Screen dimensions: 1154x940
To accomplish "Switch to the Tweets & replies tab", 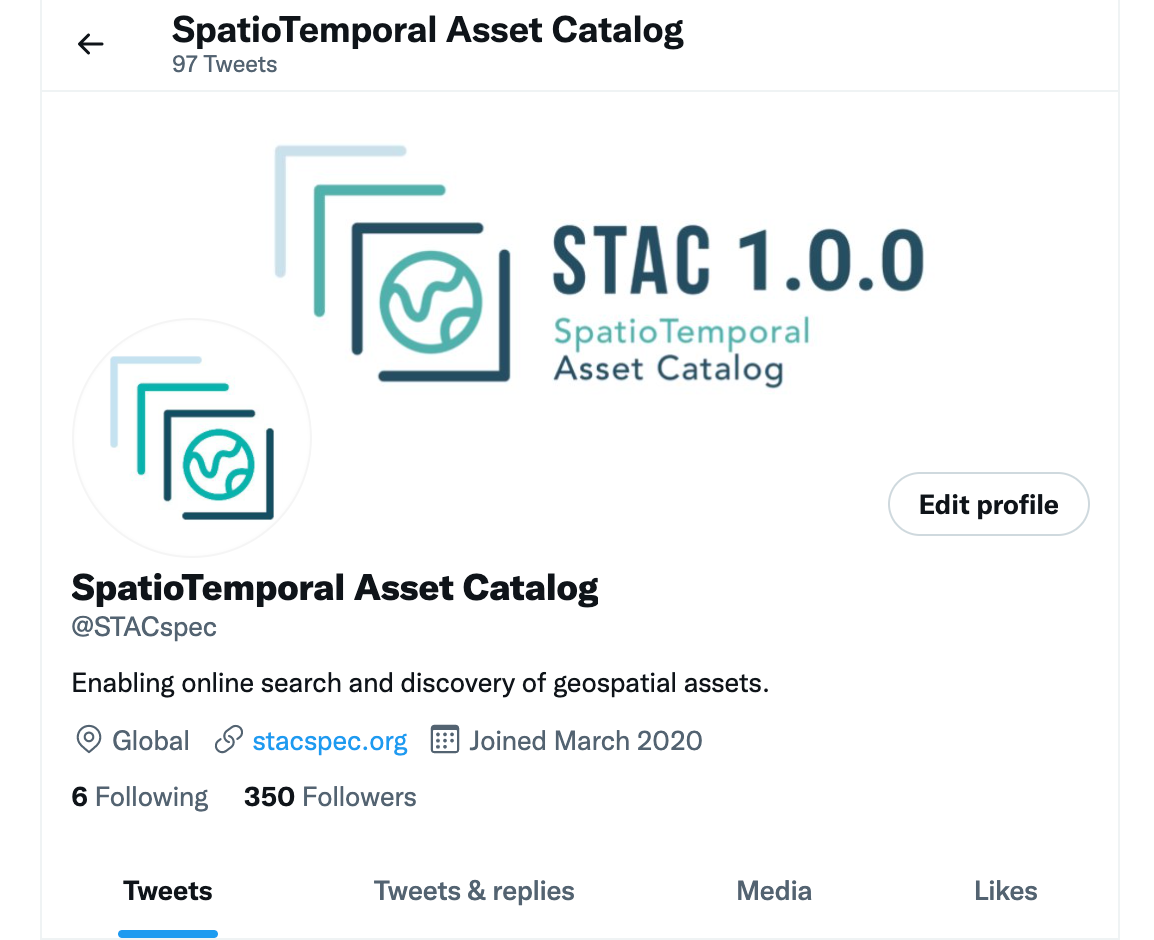I will pyautogui.click(x=474, y=891).
